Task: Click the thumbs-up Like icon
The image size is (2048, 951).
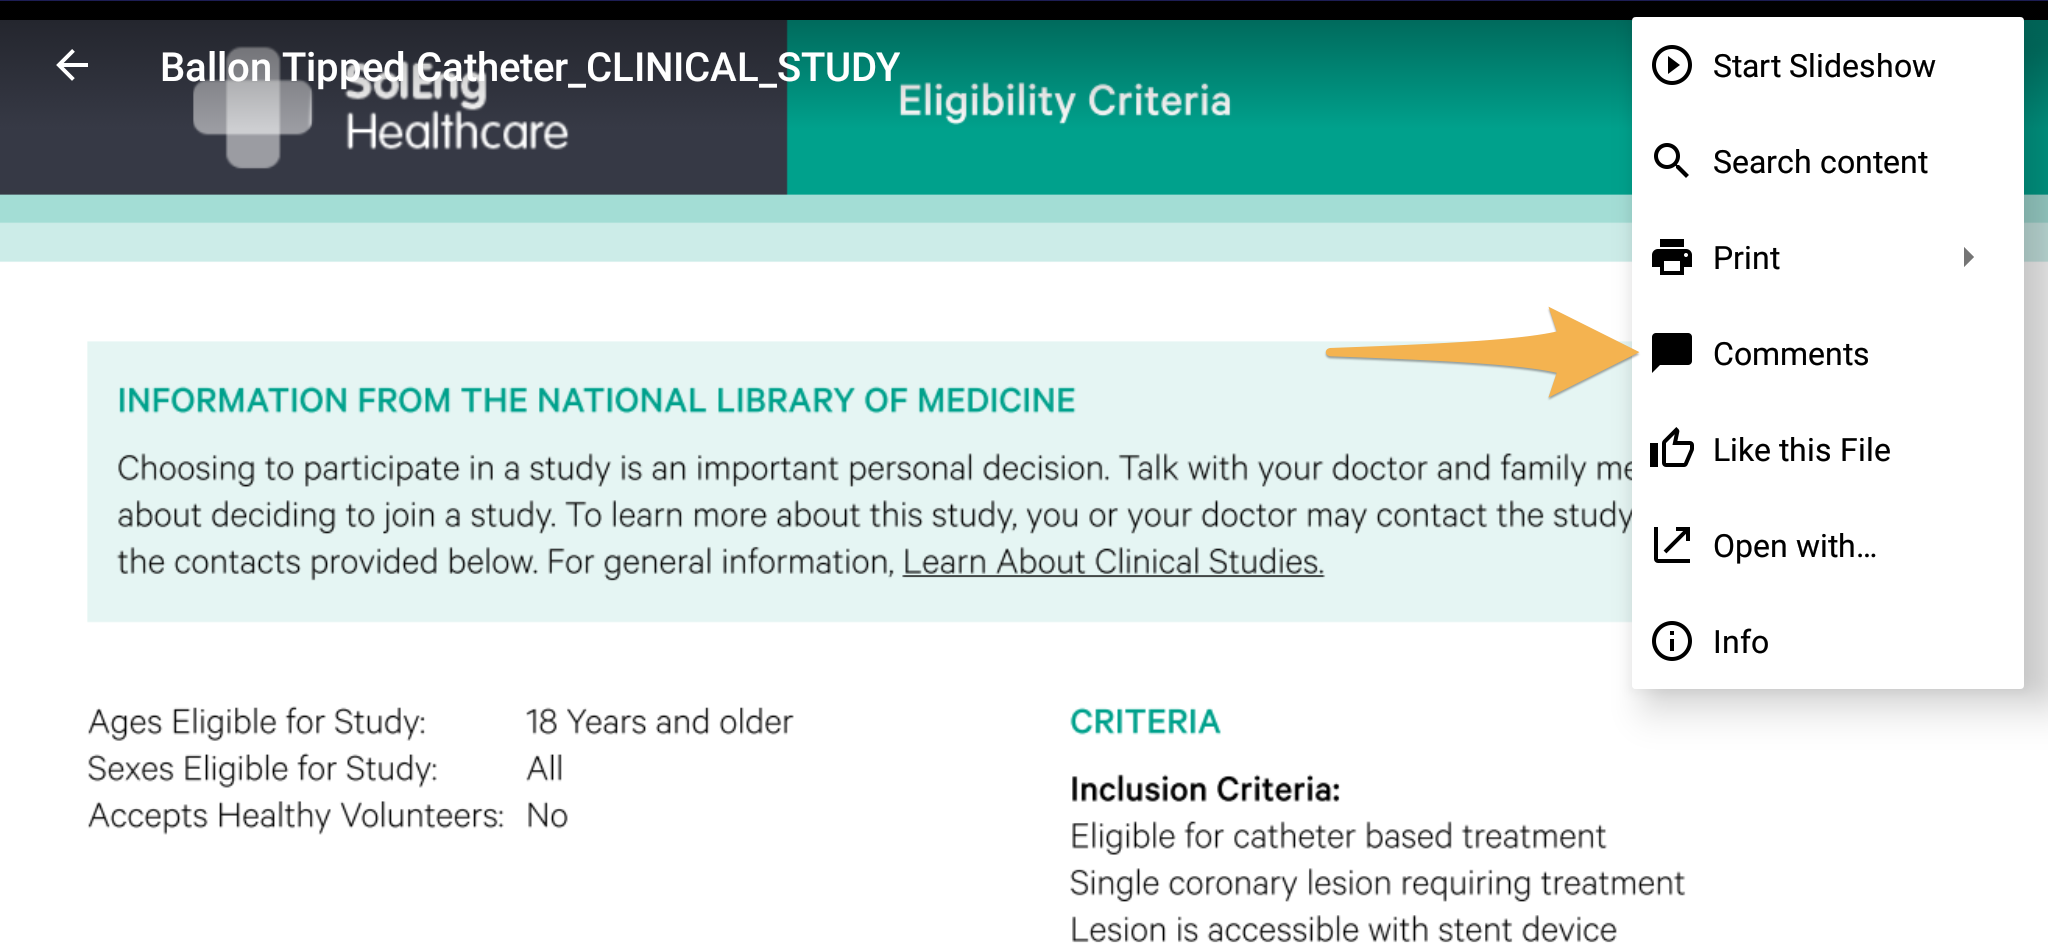Action: 1671,449
